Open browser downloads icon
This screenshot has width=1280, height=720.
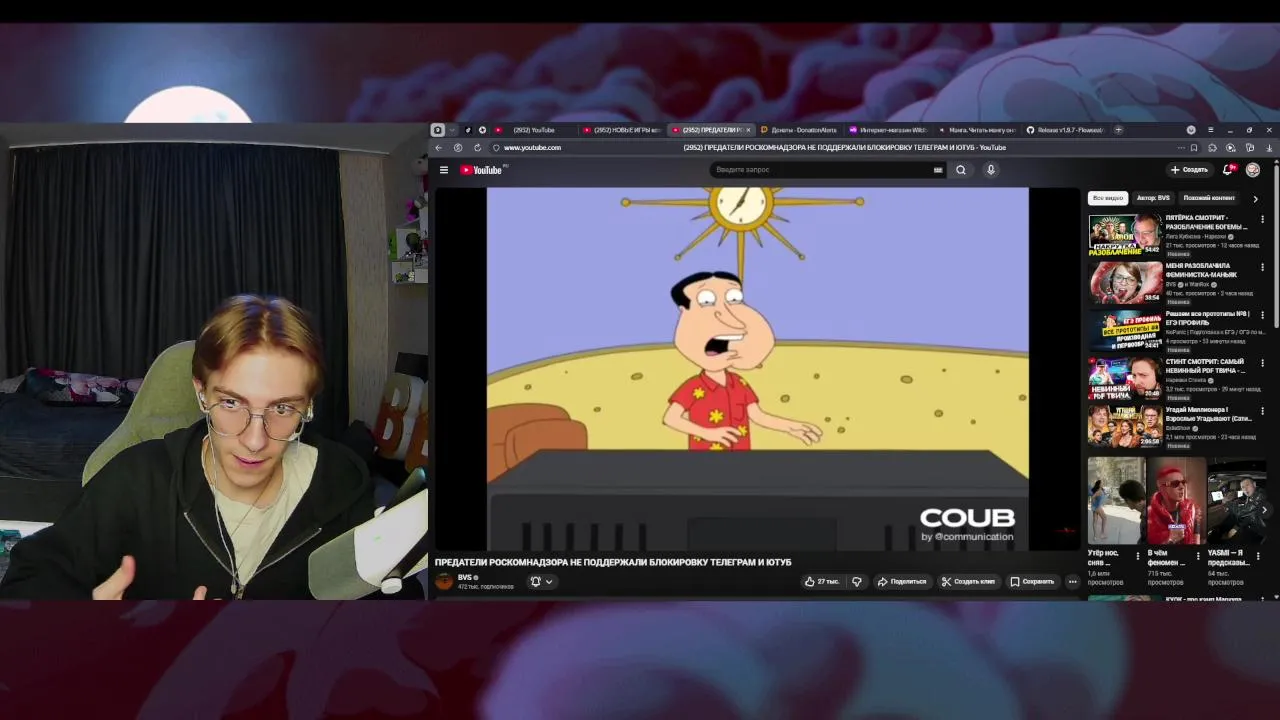1269,148
